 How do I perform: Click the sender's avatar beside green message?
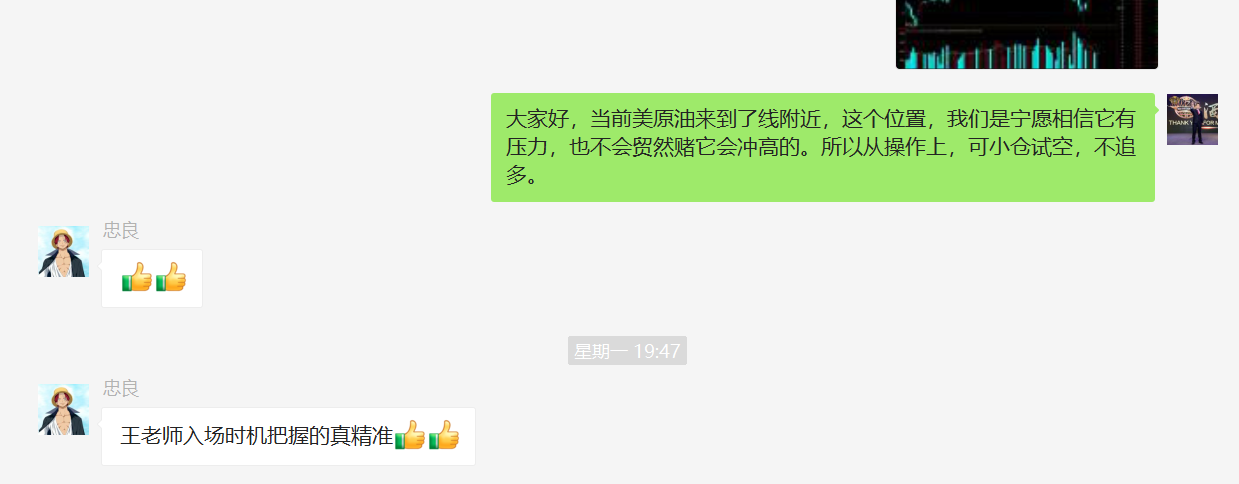1192,120
